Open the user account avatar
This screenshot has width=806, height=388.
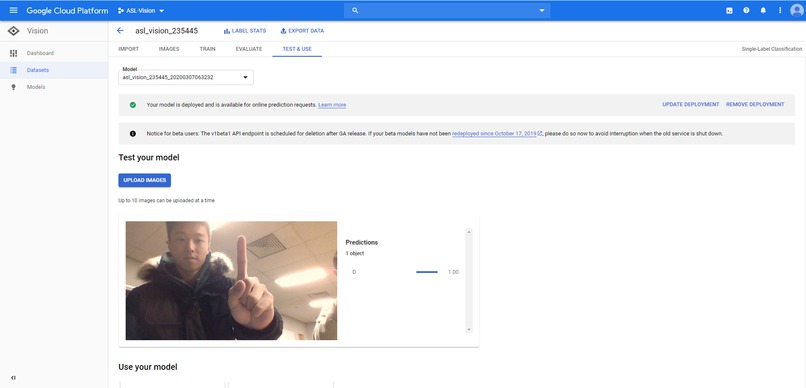(x=797, y=10)
